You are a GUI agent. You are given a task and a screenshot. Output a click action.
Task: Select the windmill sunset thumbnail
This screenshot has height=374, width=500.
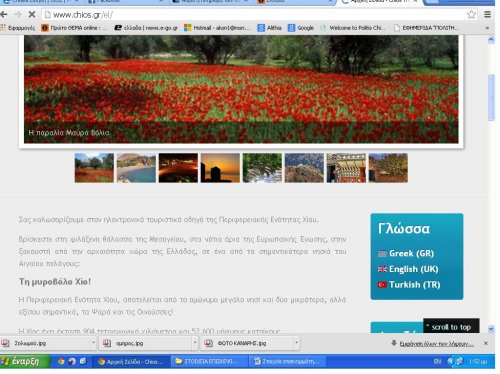pyautogui.click(x=220, y=168)
